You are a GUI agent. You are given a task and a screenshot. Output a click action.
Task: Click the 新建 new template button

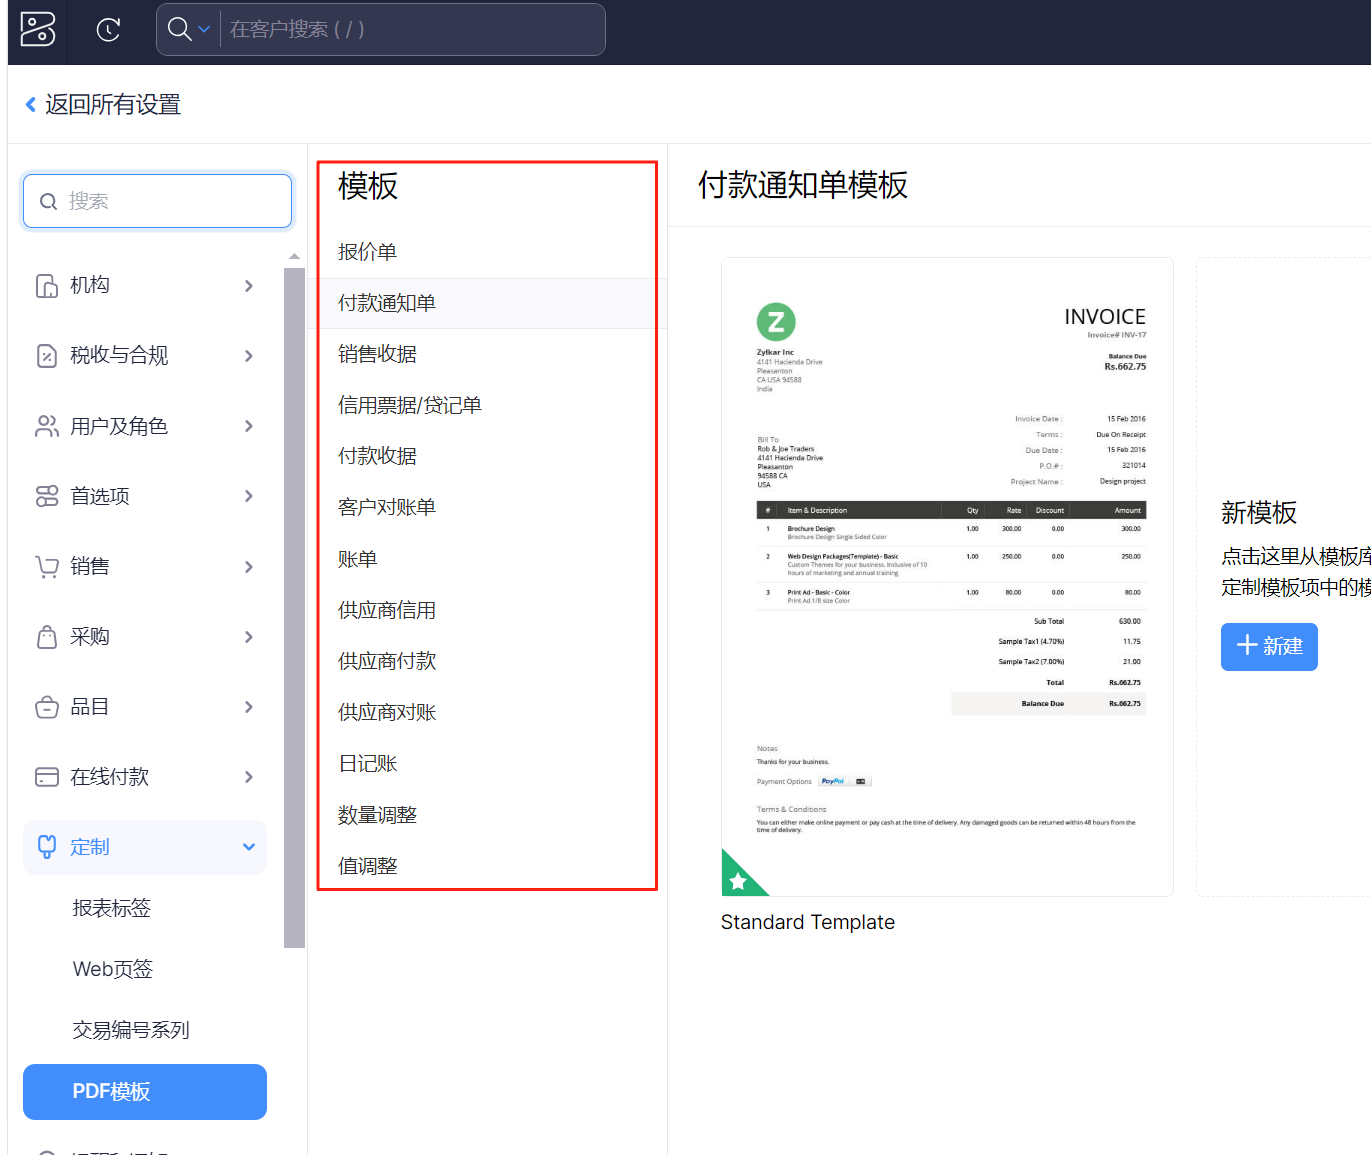point(1268,646)
